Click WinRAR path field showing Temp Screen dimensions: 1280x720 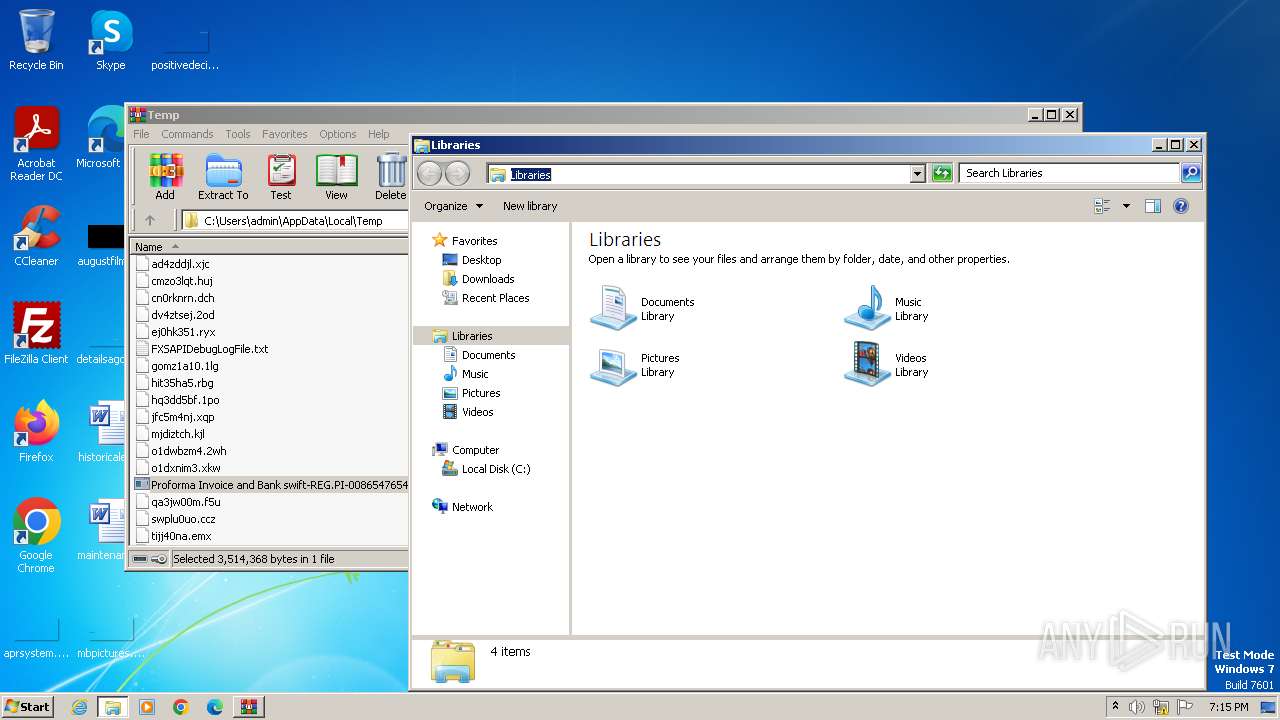click(x=295, y=221)
